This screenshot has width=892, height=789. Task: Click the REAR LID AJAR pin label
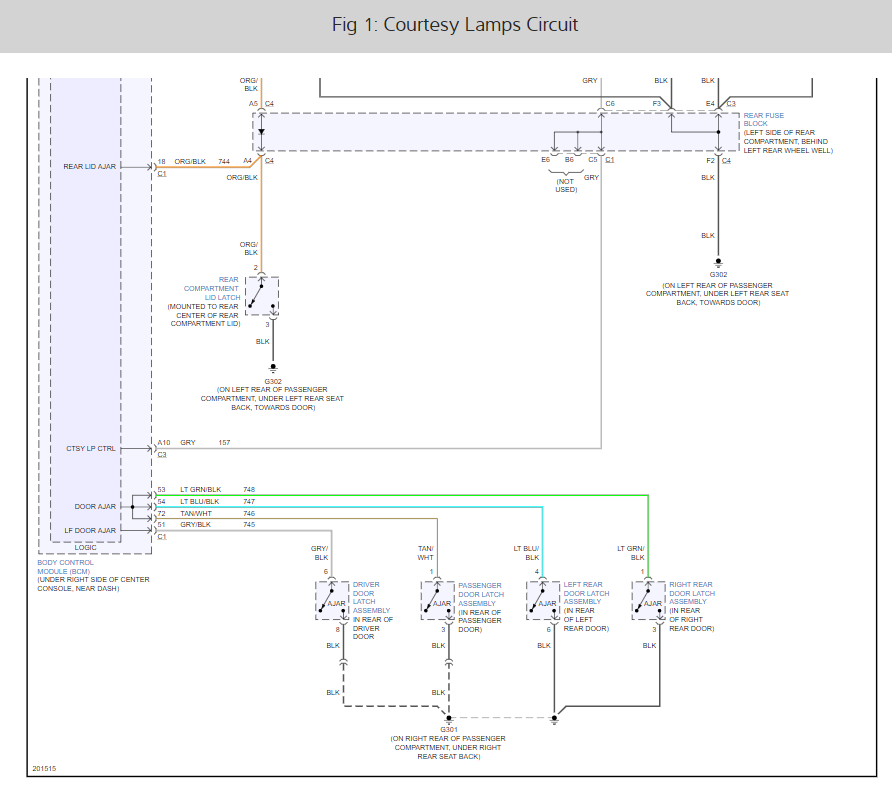point(90,167)
